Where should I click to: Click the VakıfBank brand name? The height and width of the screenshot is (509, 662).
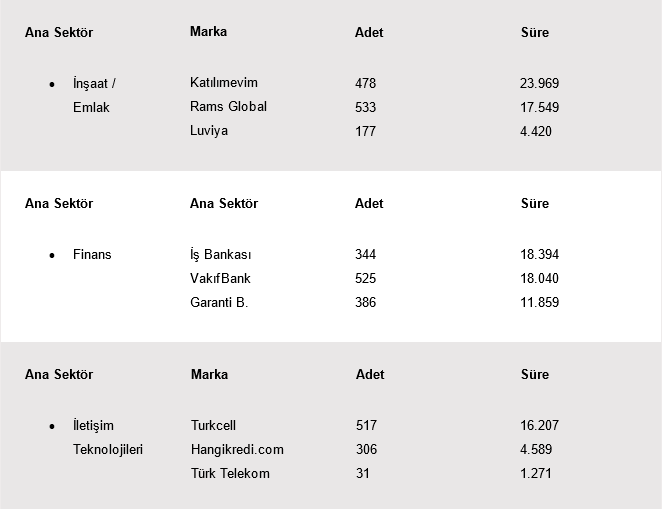coord(220,279)
